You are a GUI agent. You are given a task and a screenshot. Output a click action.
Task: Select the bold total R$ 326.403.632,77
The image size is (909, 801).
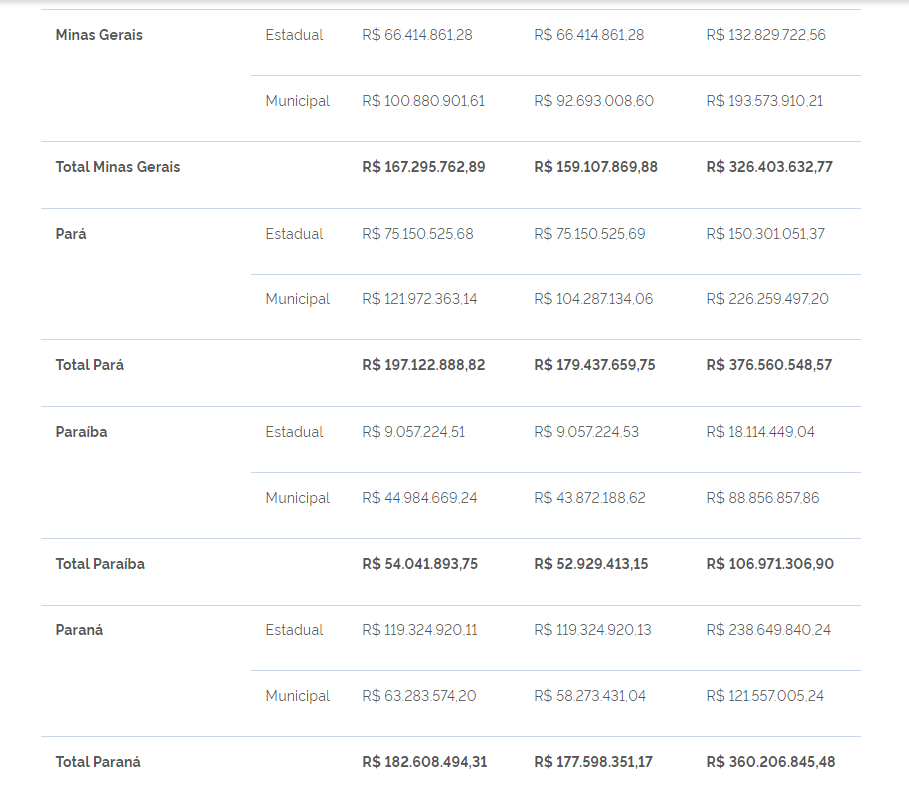coord(769,167)
